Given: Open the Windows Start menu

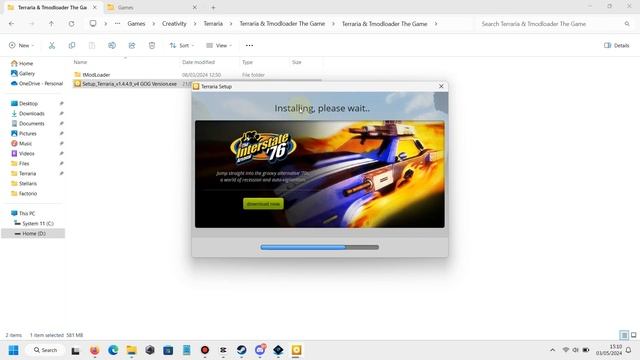Looking at the screenshot, I should coord(13,350).
